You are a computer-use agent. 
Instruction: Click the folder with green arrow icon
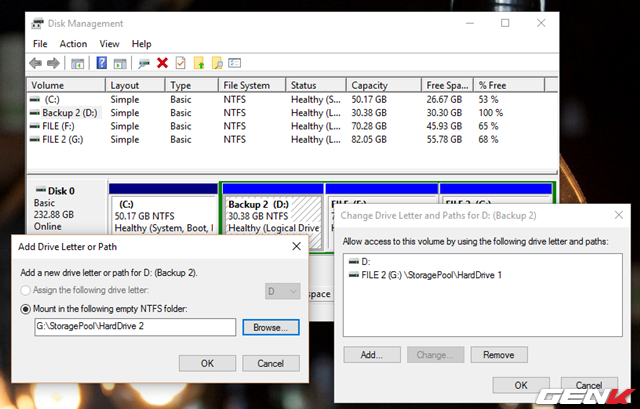(199, 63)
